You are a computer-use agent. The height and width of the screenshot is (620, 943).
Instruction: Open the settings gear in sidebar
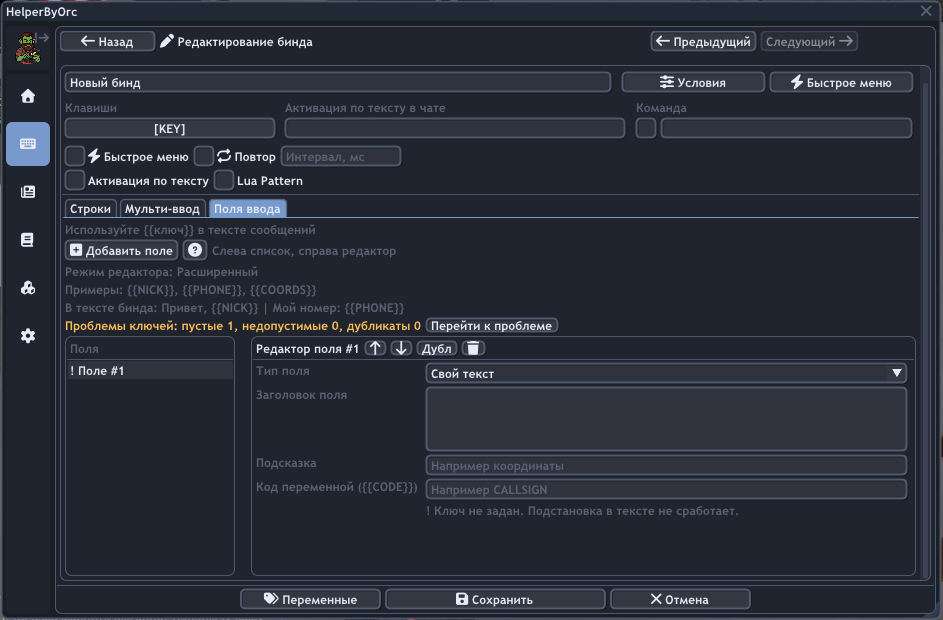(28, 336)
